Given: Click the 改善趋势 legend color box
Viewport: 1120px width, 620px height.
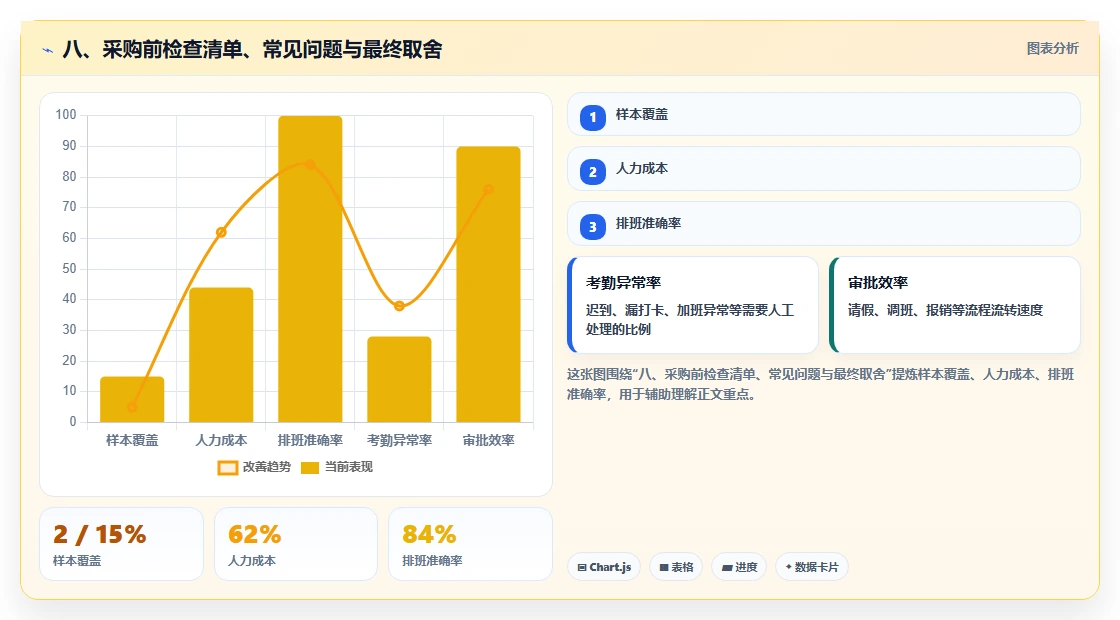Looking at the screenshot, I should (228, 468).
